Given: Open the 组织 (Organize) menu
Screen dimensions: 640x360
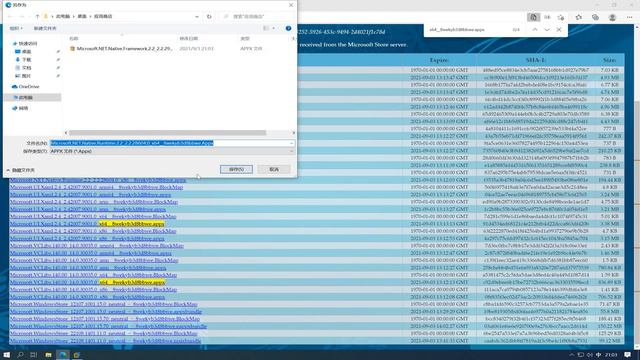Looking at the screenshot, I should click(16, 28).
